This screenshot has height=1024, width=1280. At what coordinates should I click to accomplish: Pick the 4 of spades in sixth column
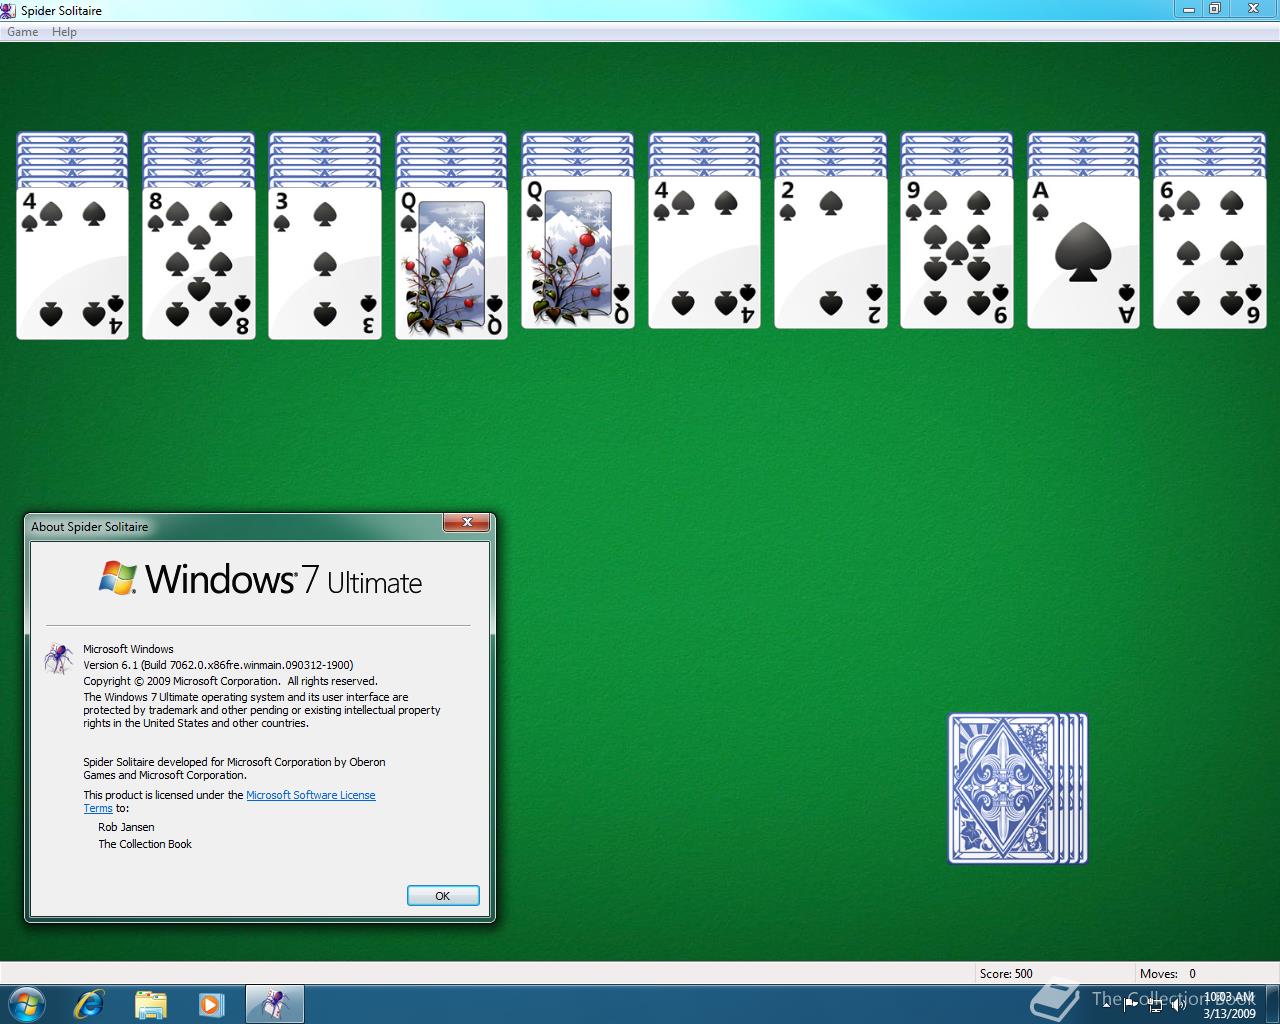pos(704,253)
